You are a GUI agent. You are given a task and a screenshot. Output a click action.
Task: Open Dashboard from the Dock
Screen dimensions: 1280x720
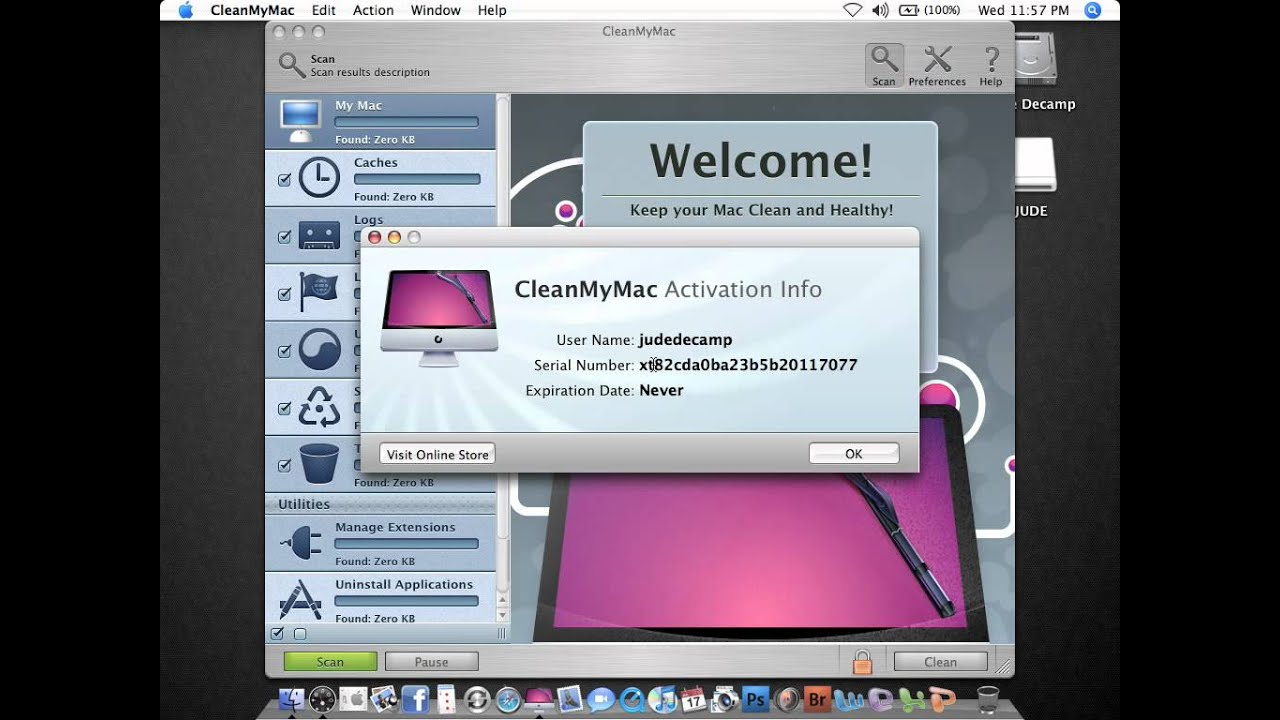(x=322, y=699)
